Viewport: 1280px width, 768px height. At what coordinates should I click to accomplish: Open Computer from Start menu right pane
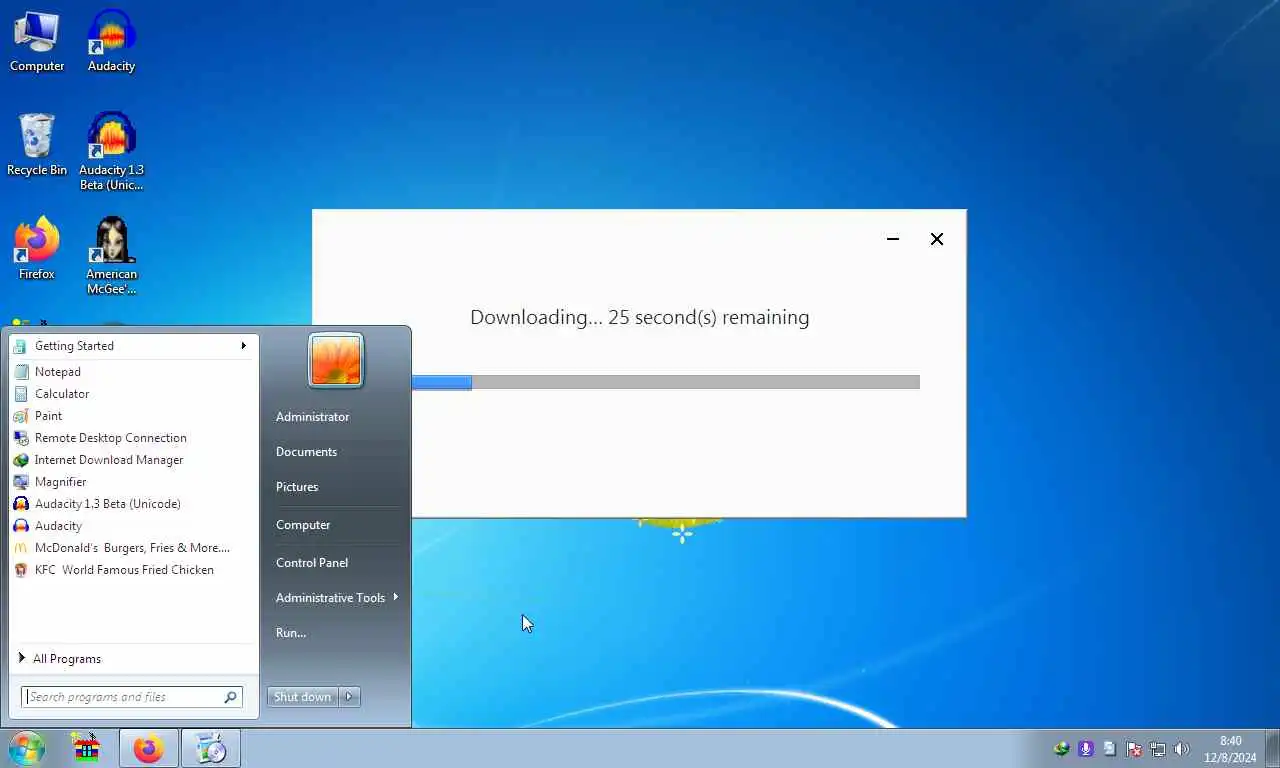tap(303, 525)
